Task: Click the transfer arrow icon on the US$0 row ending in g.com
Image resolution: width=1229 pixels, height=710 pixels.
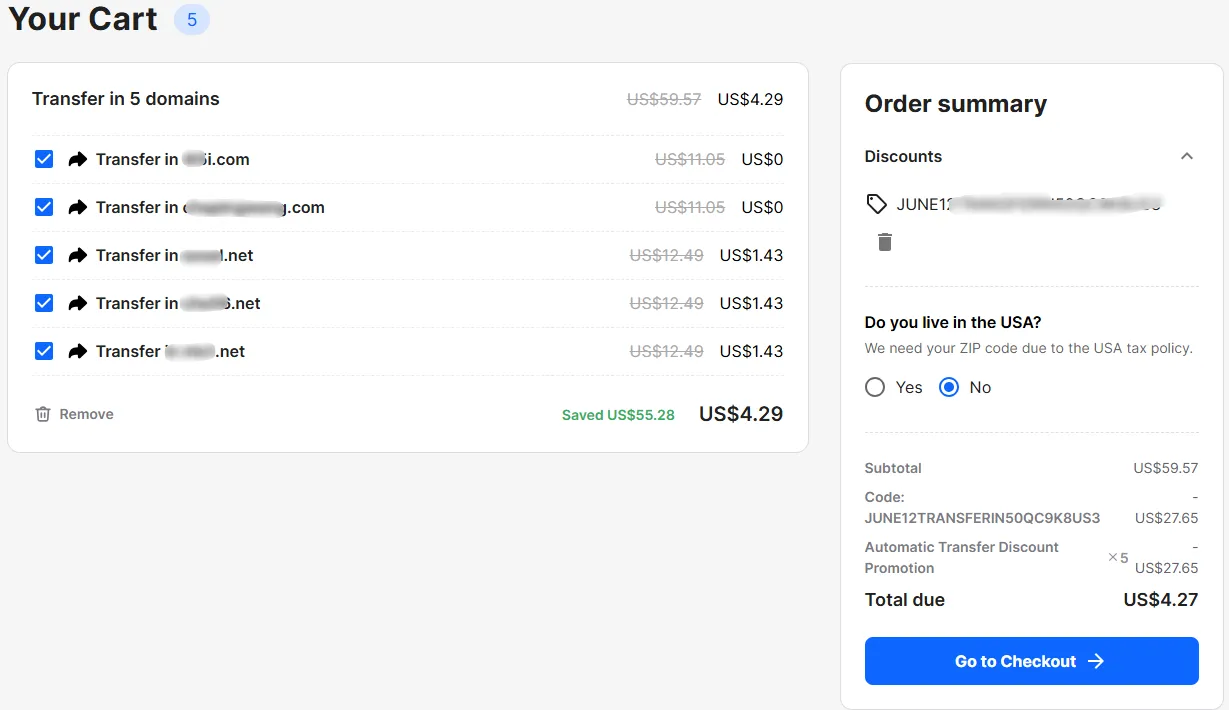Action: click(x=78, y=207)
